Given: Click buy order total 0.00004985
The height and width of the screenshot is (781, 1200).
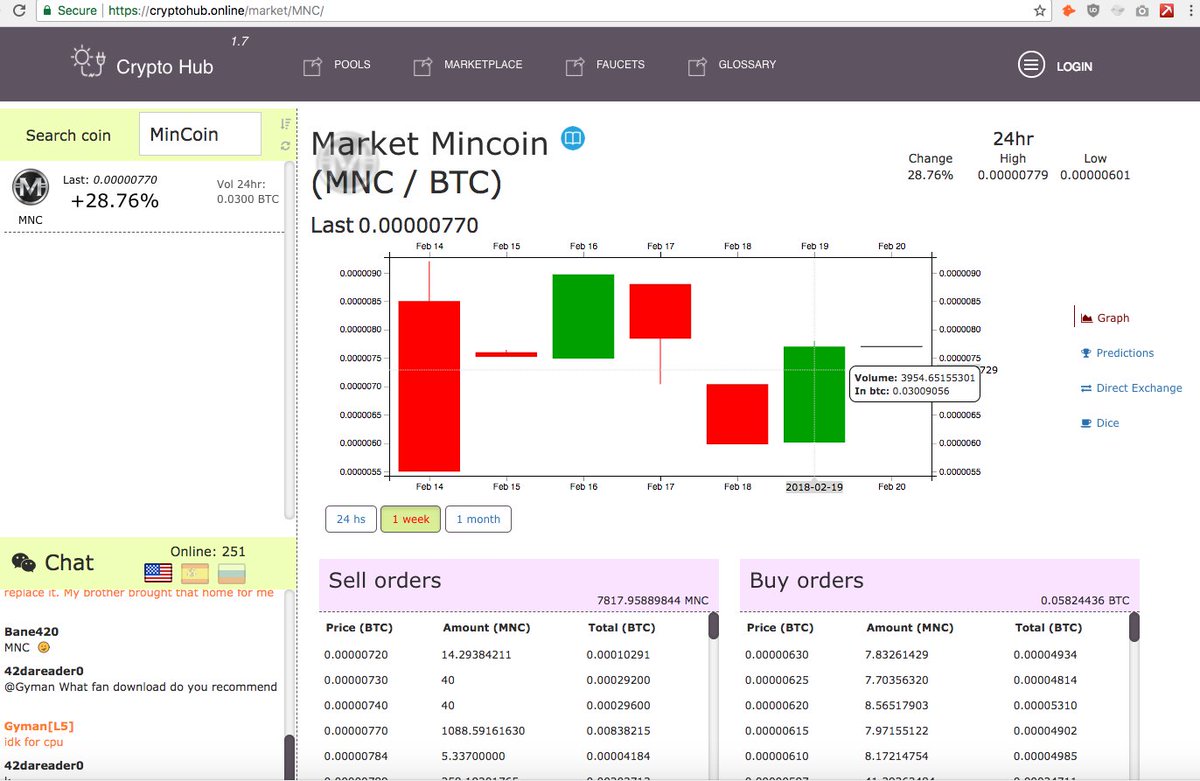Looking at the screenshot, I should tap(1046, 757).
